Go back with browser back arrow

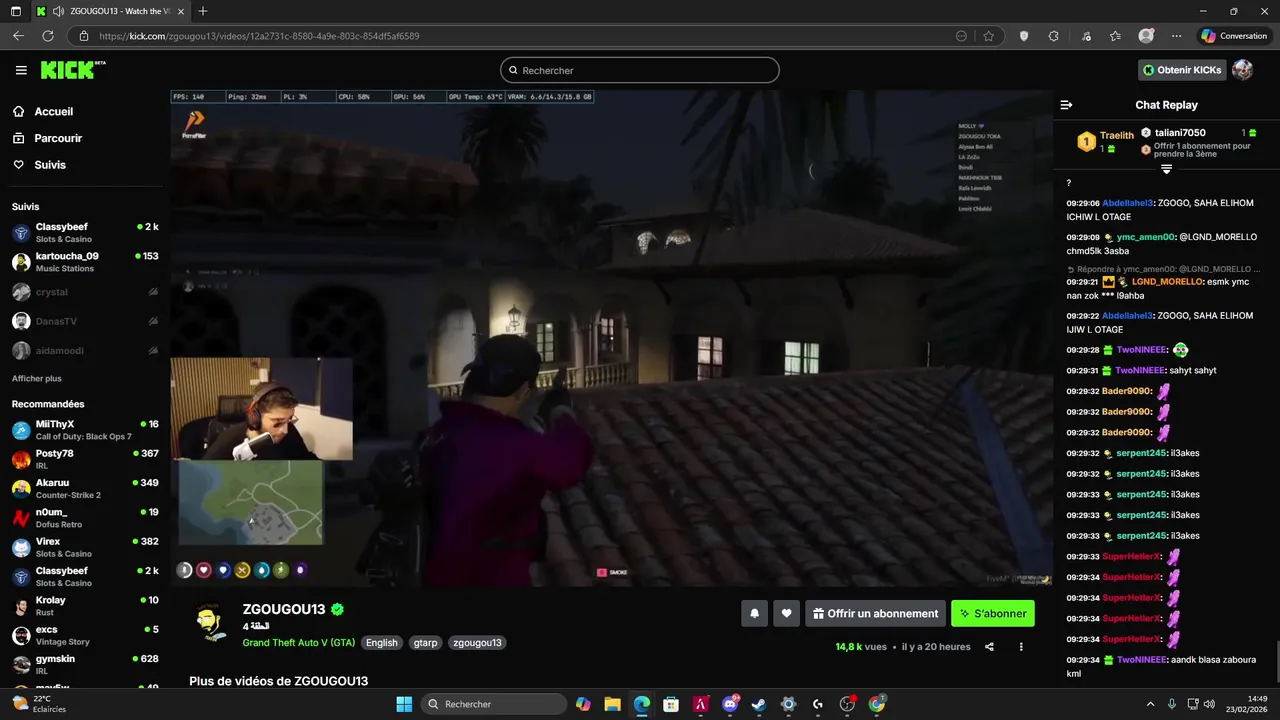(x=18, y=36)
